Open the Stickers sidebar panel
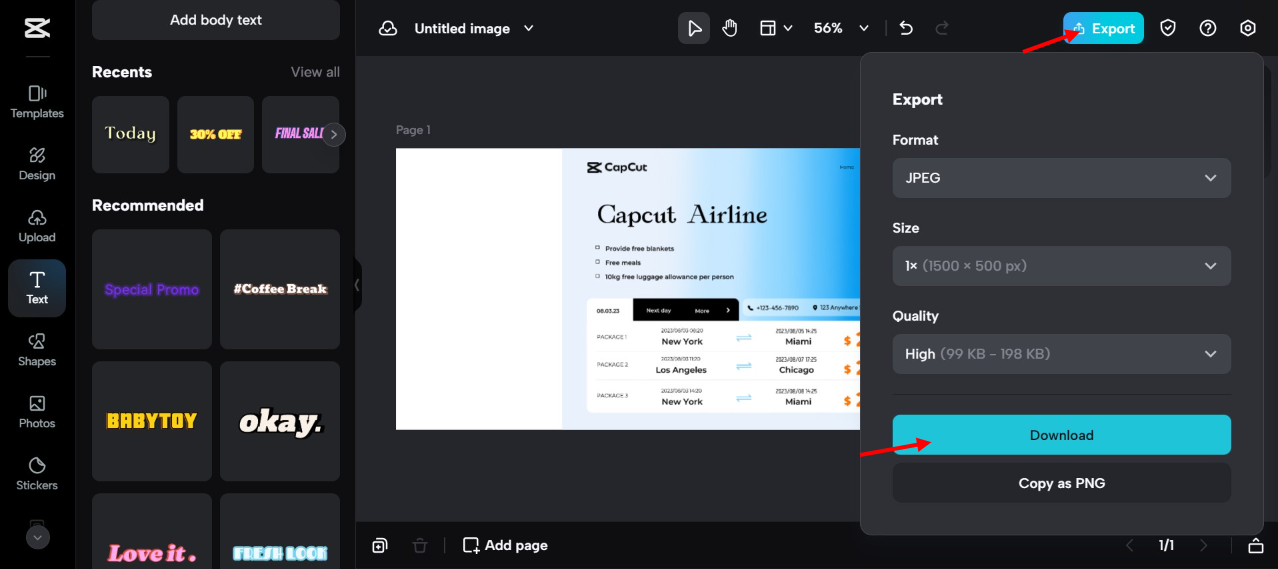Viewport: 1278px width, 569px height. click(37, 473)
